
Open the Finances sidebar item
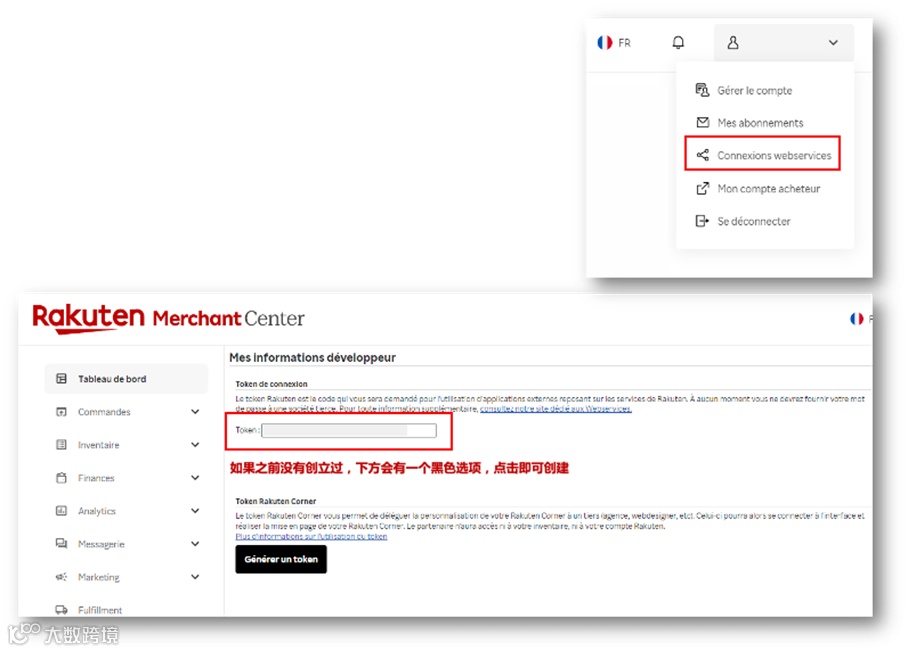(x=96, y=478)
